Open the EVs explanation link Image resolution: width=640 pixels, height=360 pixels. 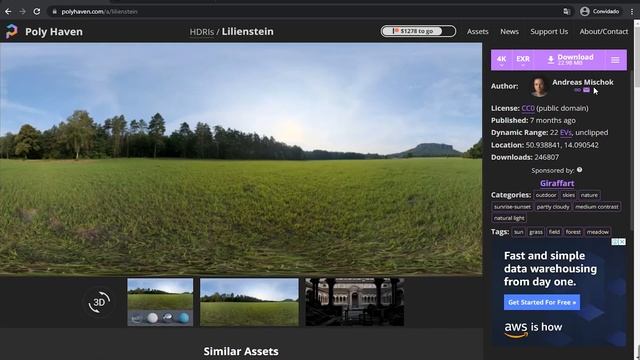[x=566, y=133]
